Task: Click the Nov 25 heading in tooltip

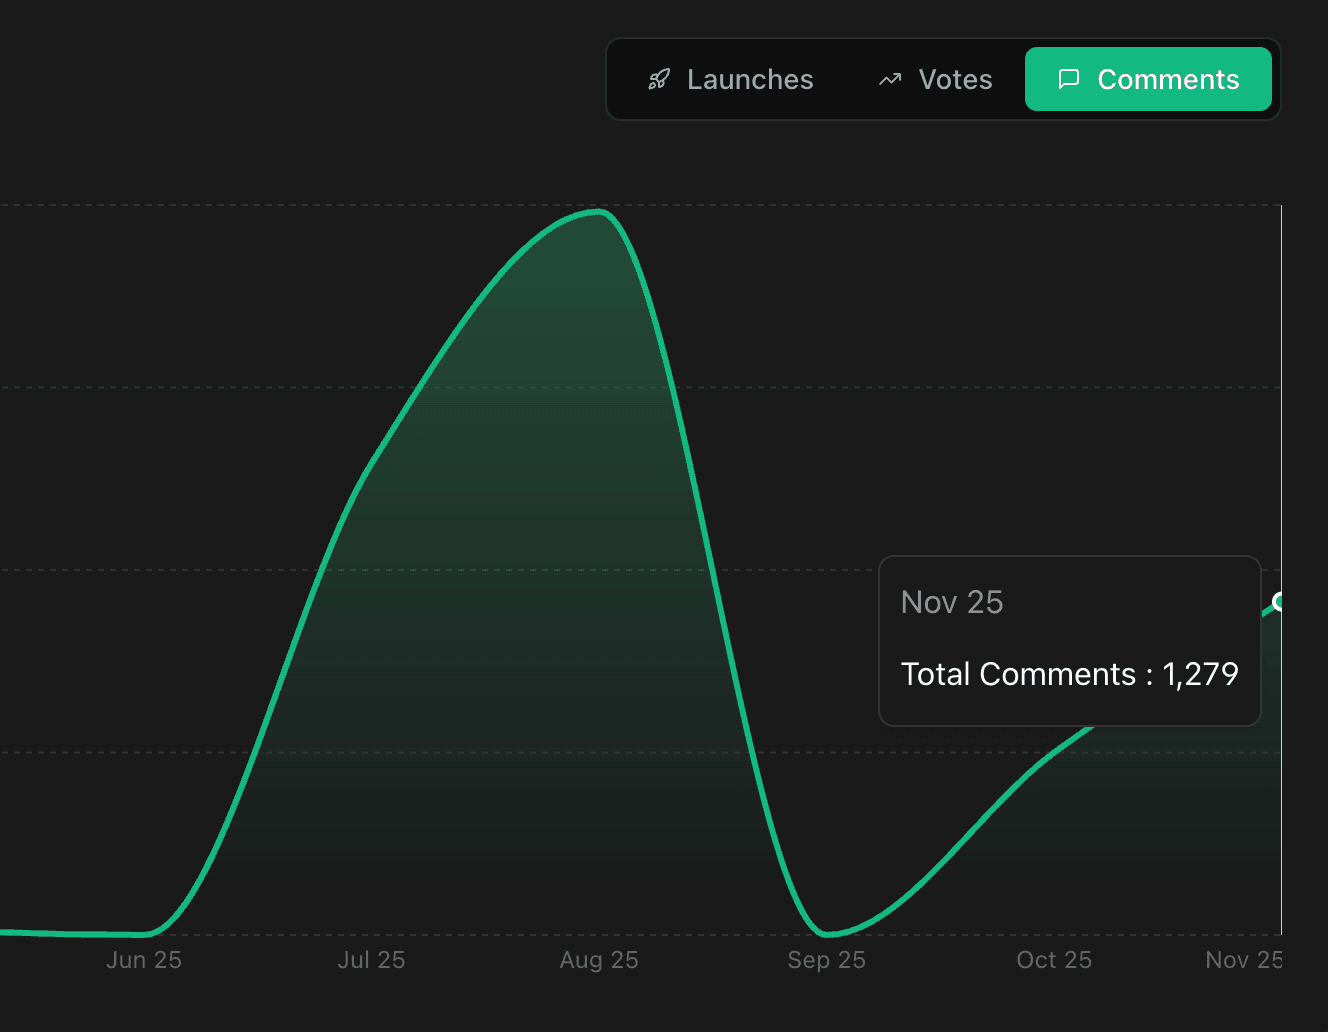Action: tap(951, 602)
